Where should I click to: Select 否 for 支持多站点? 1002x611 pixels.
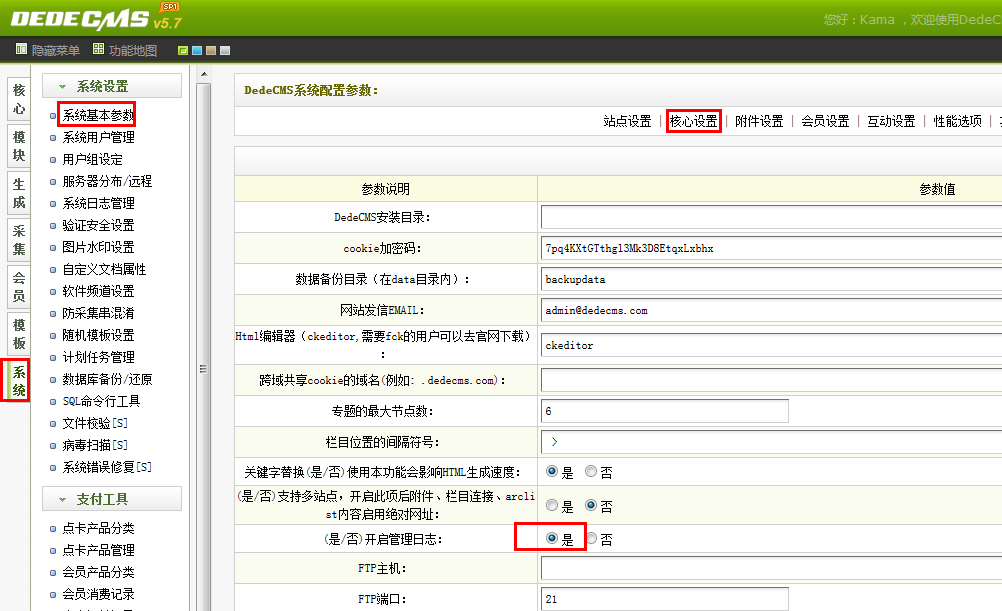591,506
